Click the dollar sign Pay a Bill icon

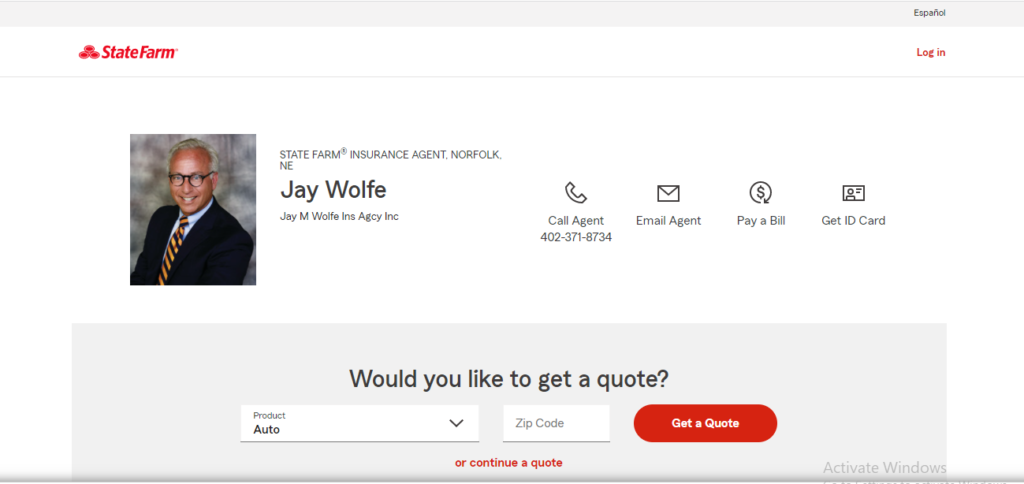pyautogui.click(x=761, y=193)
